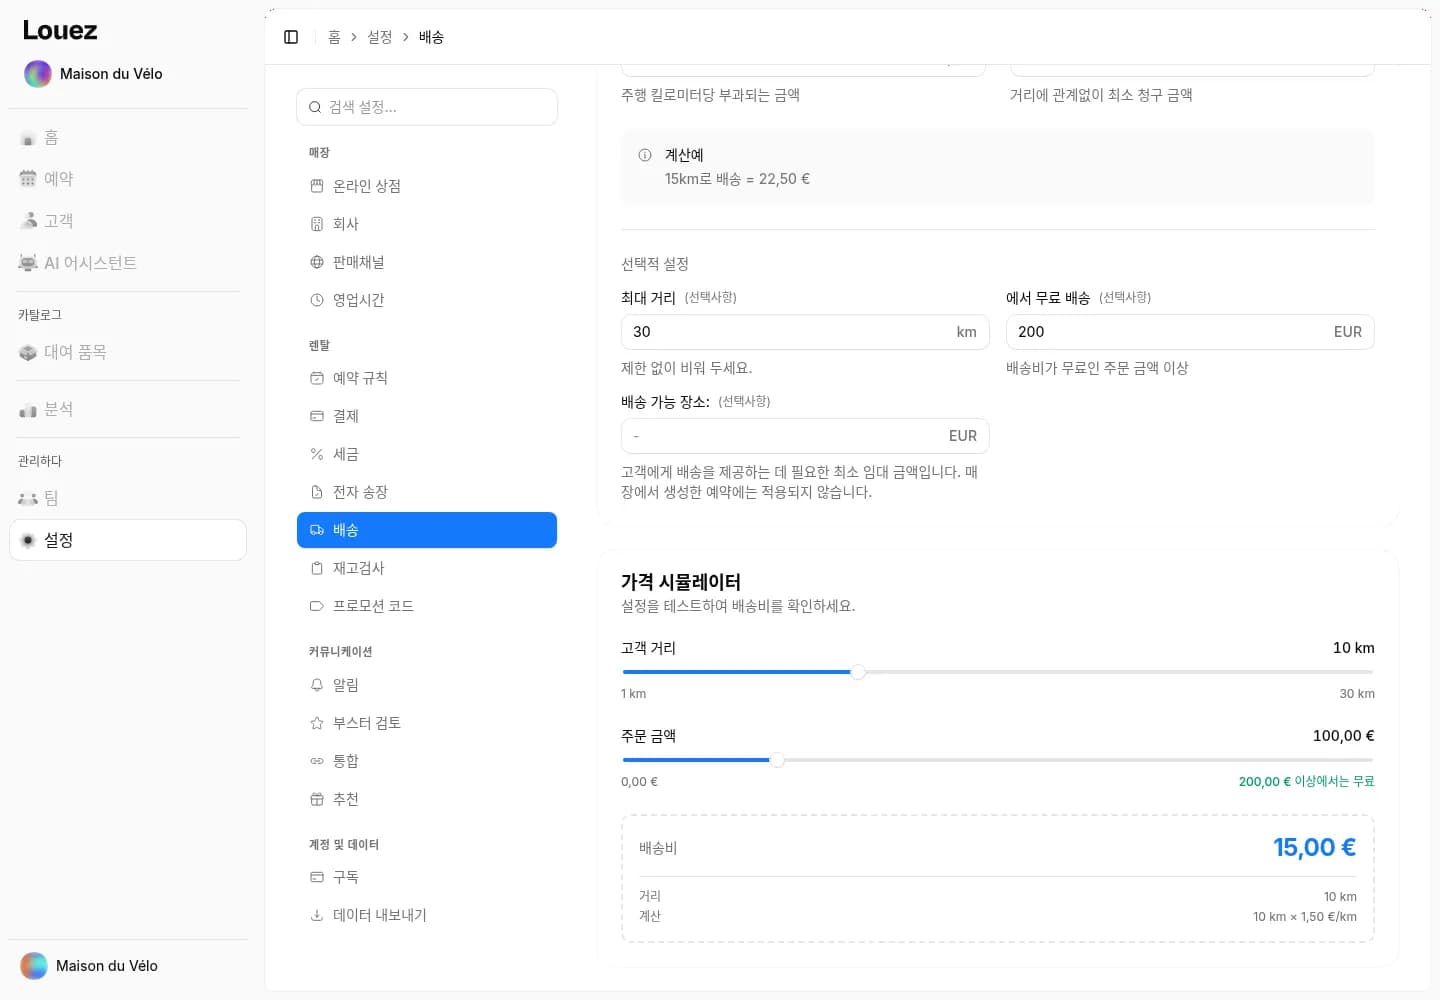Open 데이터 내보내기 download icon
This screenshot has width=1440, height=1000.
pos(317,915)
